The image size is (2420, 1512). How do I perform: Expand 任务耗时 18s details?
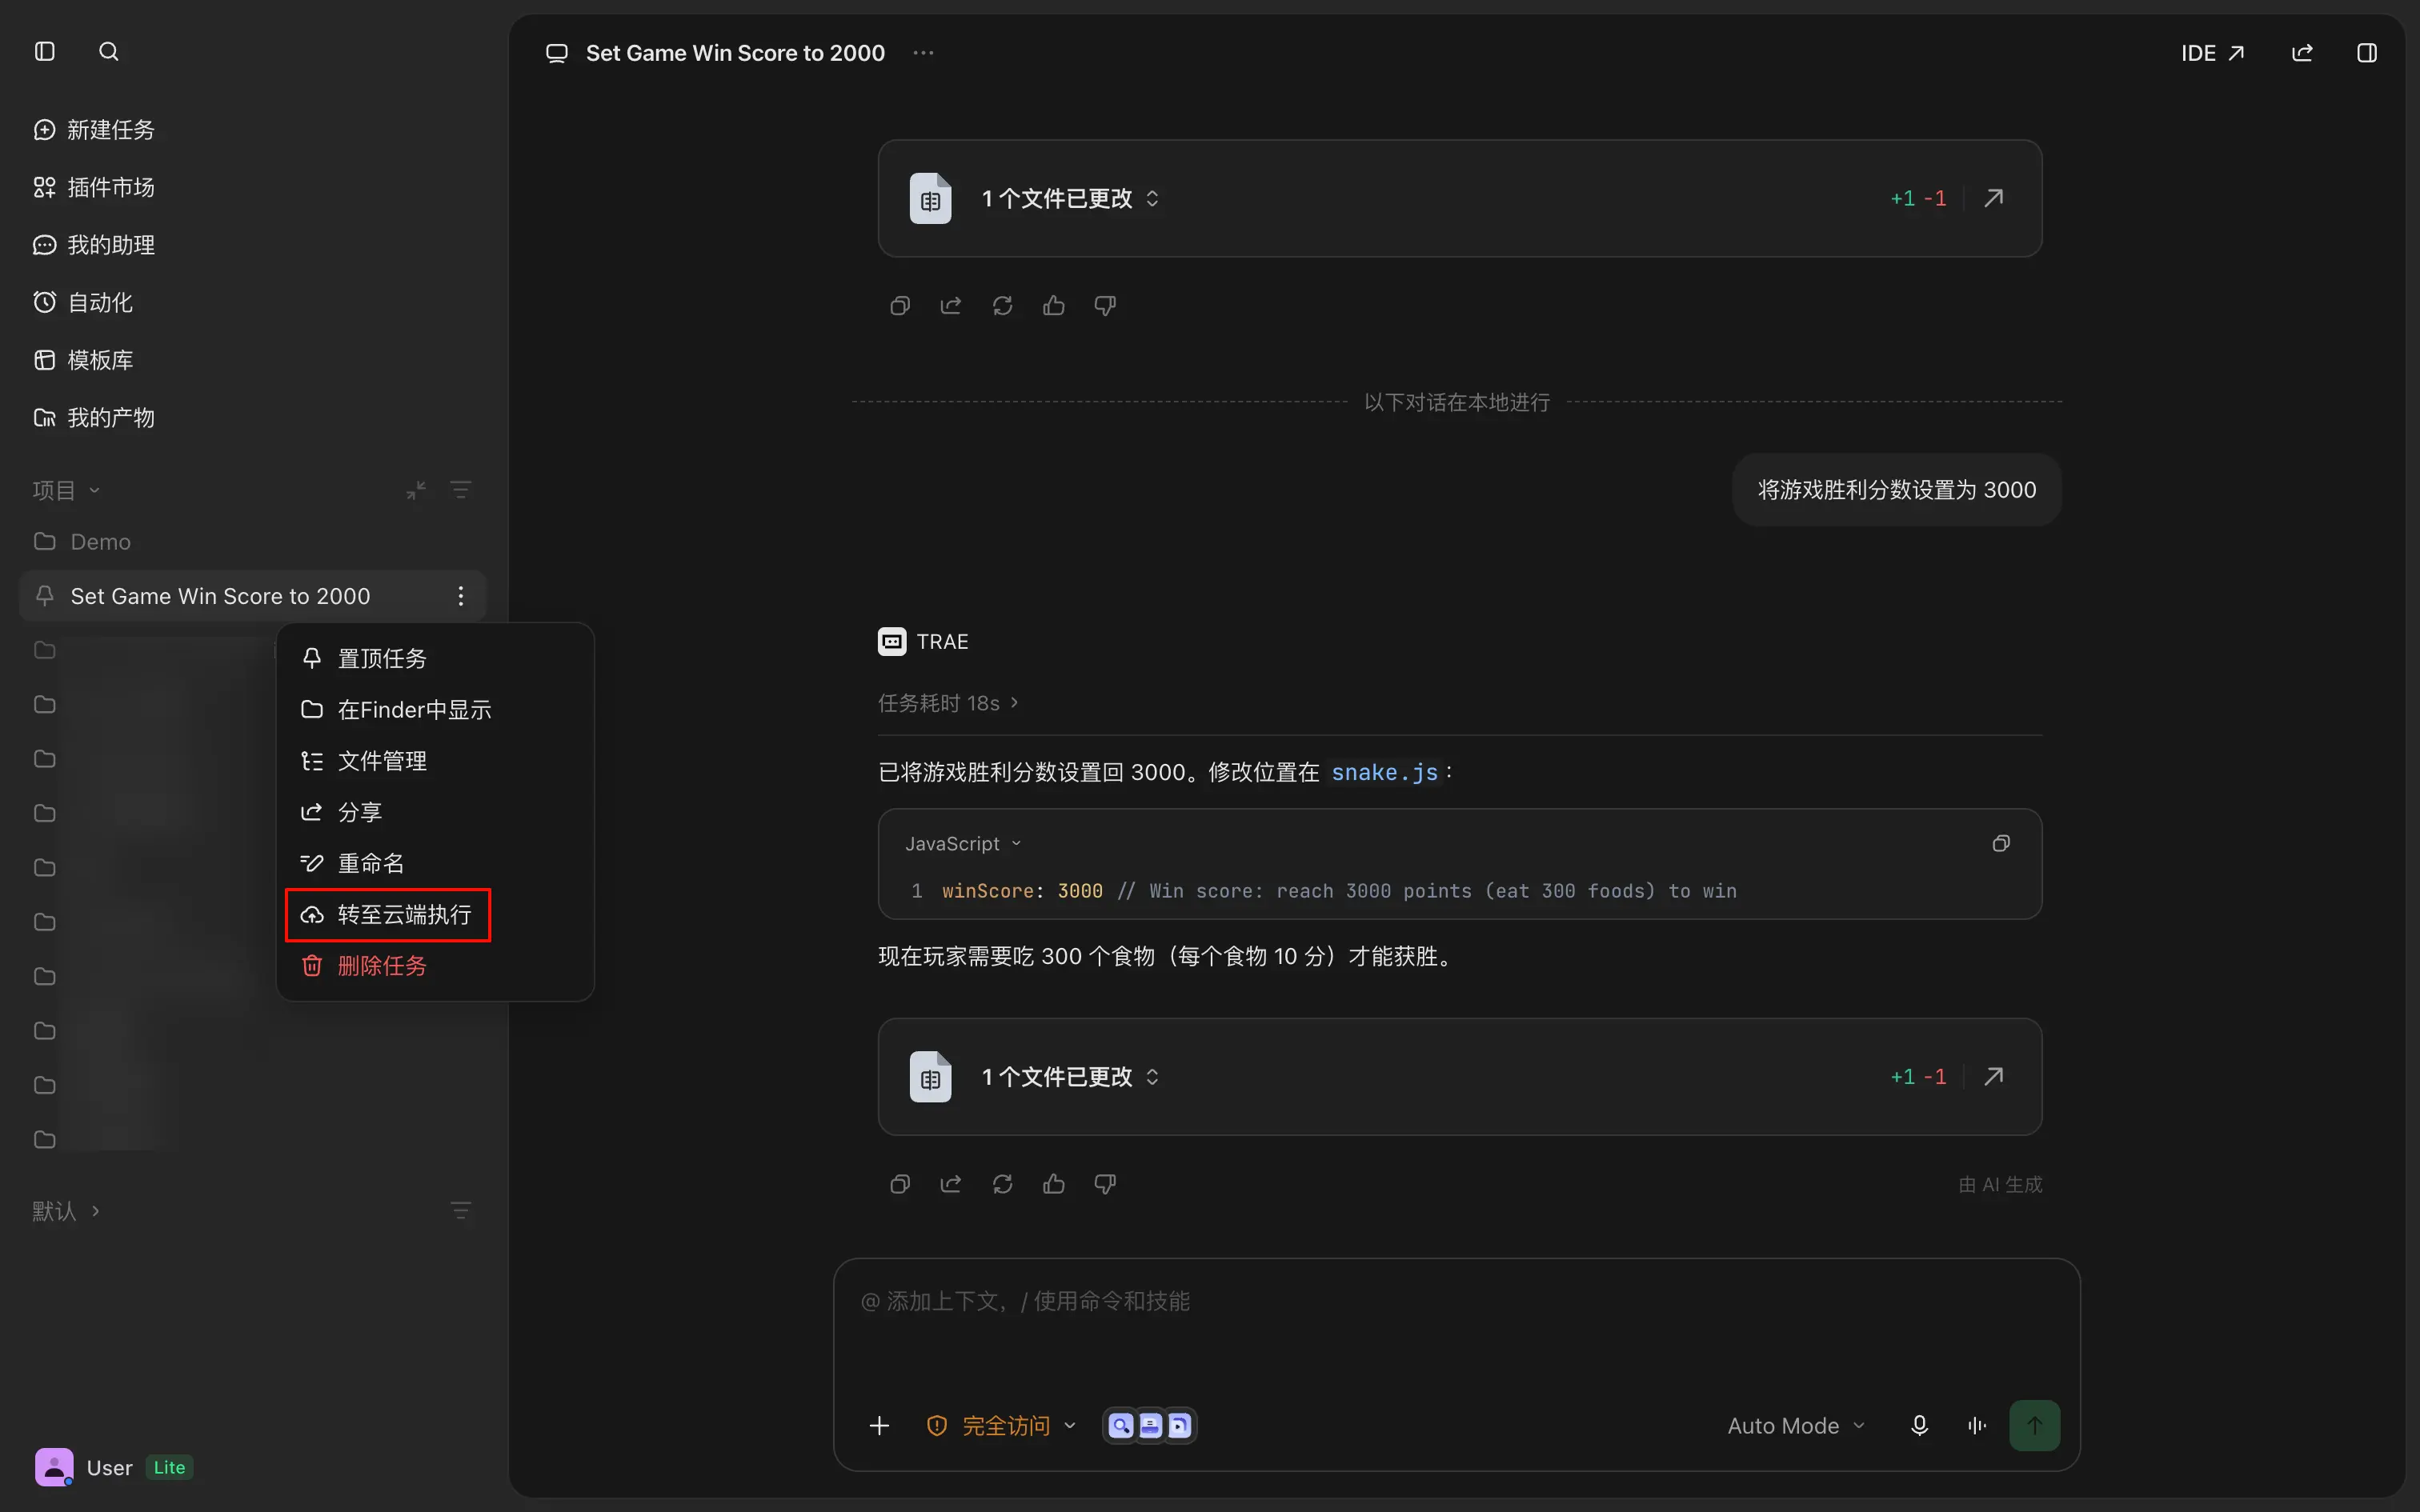click(x=948, y=703)
